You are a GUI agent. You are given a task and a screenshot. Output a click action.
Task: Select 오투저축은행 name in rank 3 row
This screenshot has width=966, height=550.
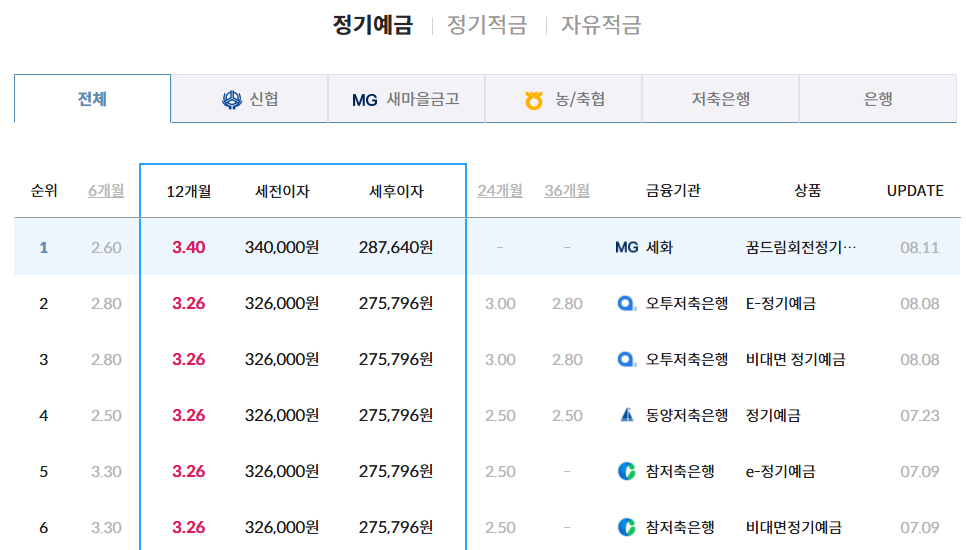pos(687,360)
